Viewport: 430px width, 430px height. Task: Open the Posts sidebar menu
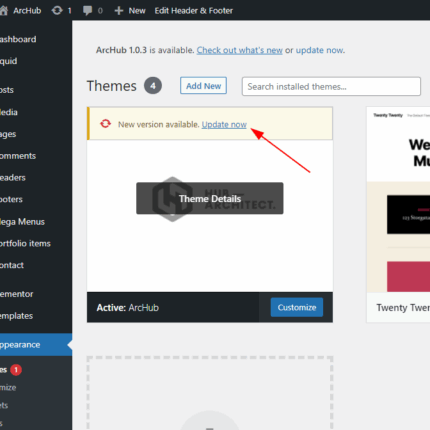[7, 90]
